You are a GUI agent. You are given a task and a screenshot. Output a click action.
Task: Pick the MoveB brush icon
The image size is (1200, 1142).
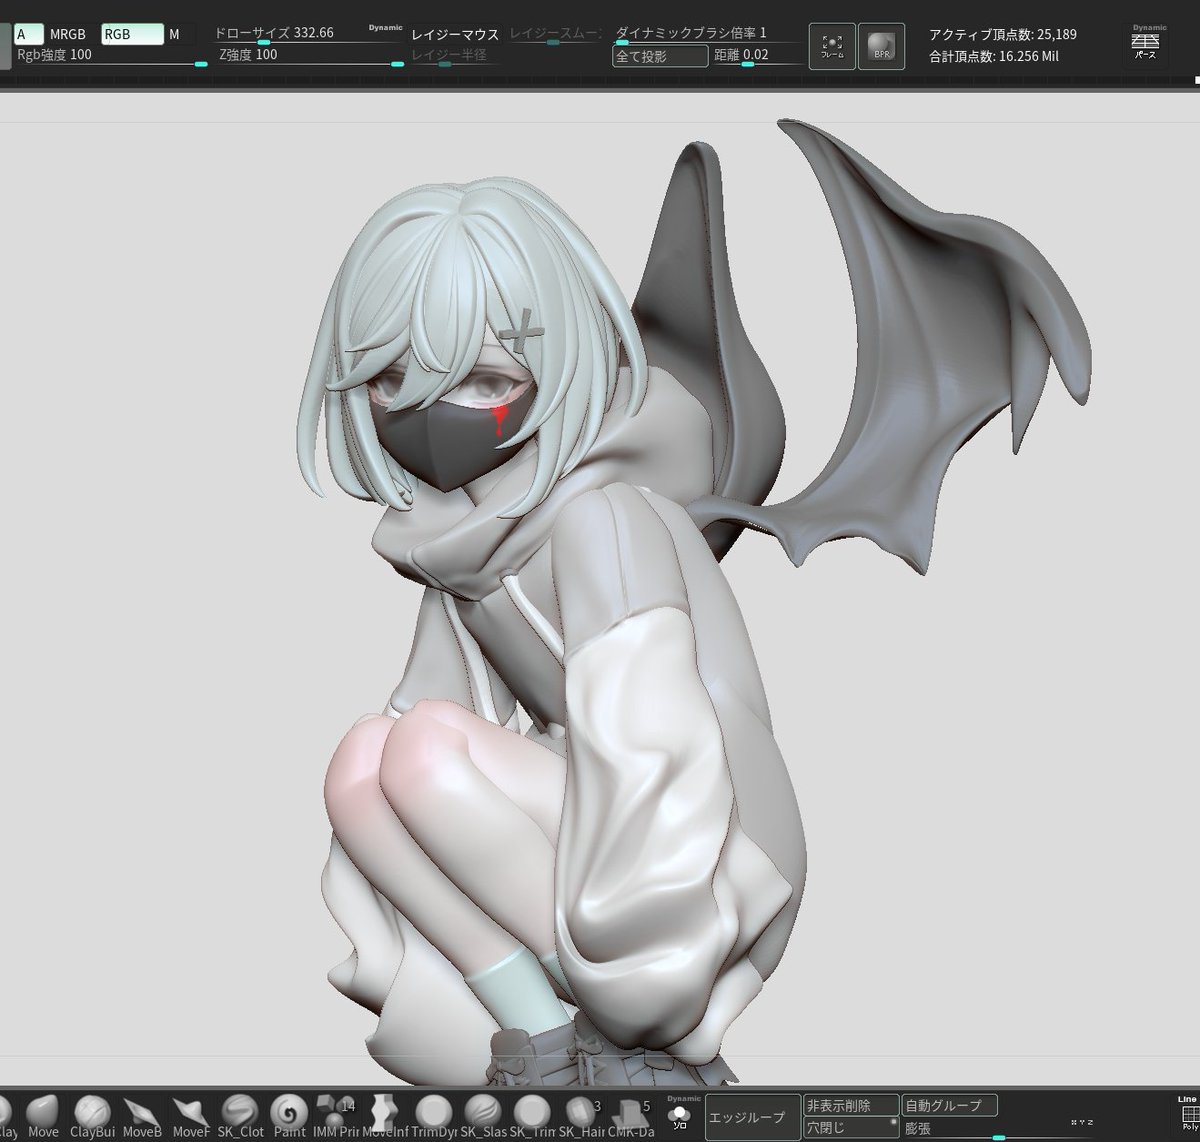click(142, 1116)
